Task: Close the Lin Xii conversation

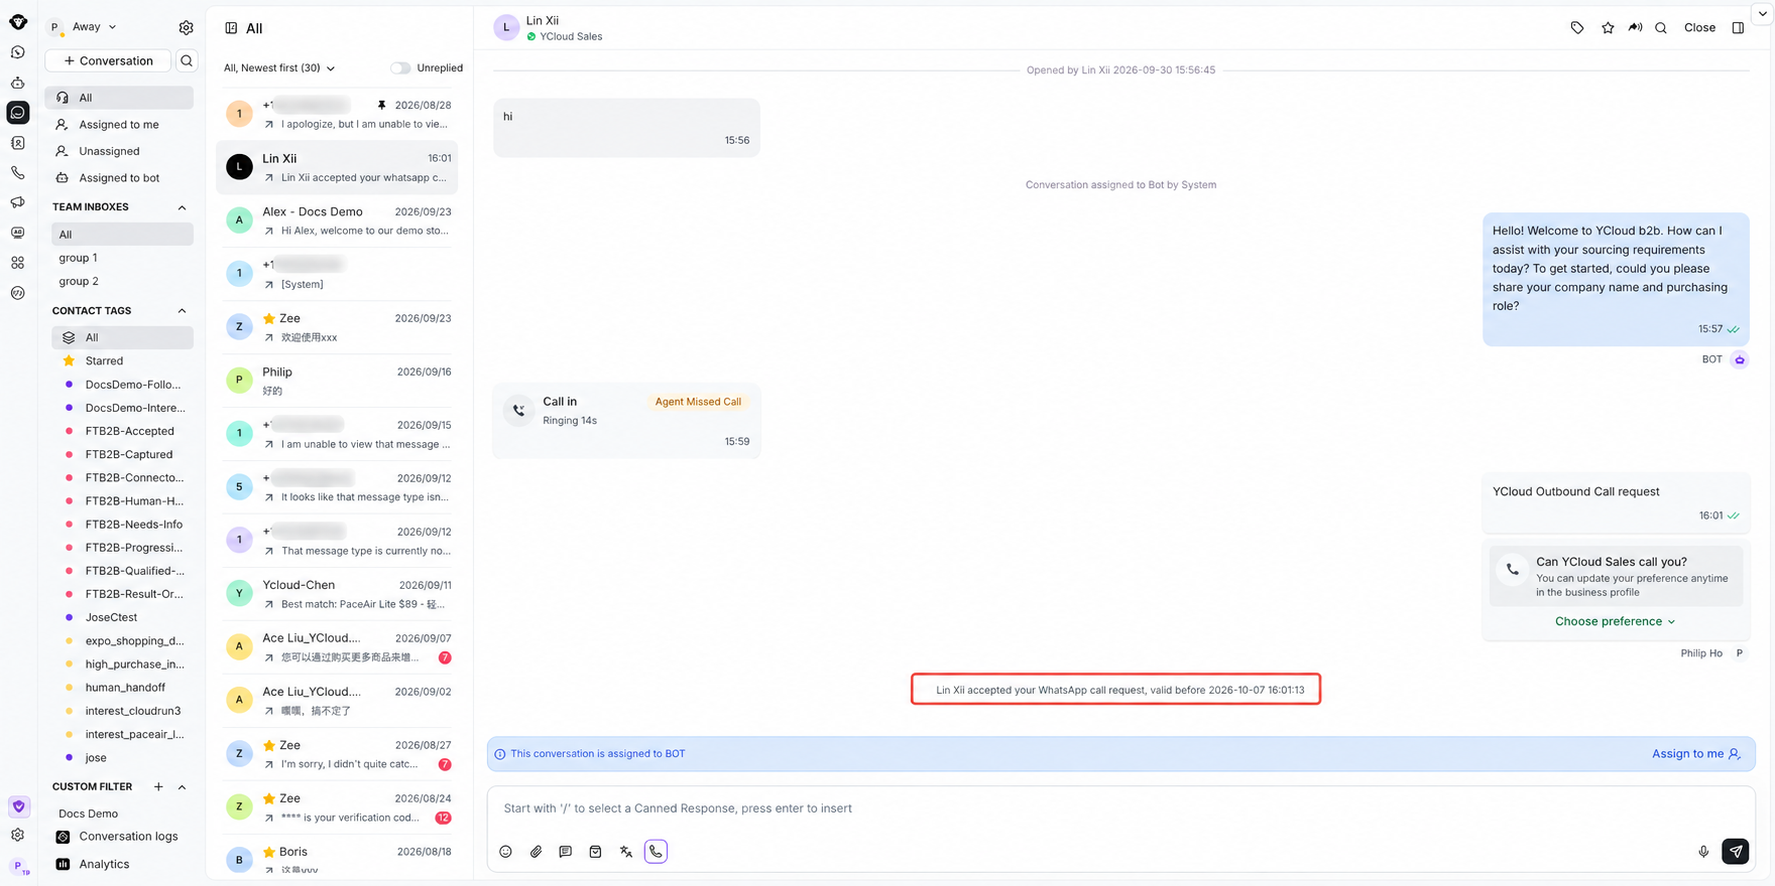Action: click(1699, 28)
